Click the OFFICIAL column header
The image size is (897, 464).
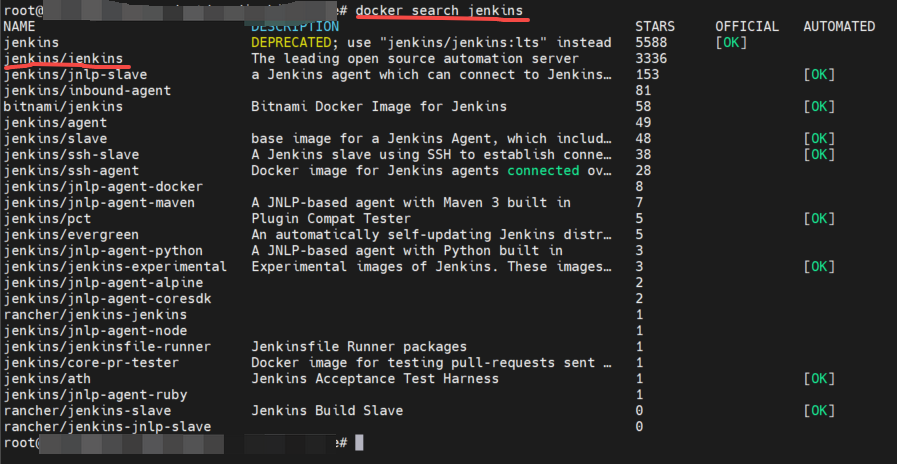(x=747, y=26)
